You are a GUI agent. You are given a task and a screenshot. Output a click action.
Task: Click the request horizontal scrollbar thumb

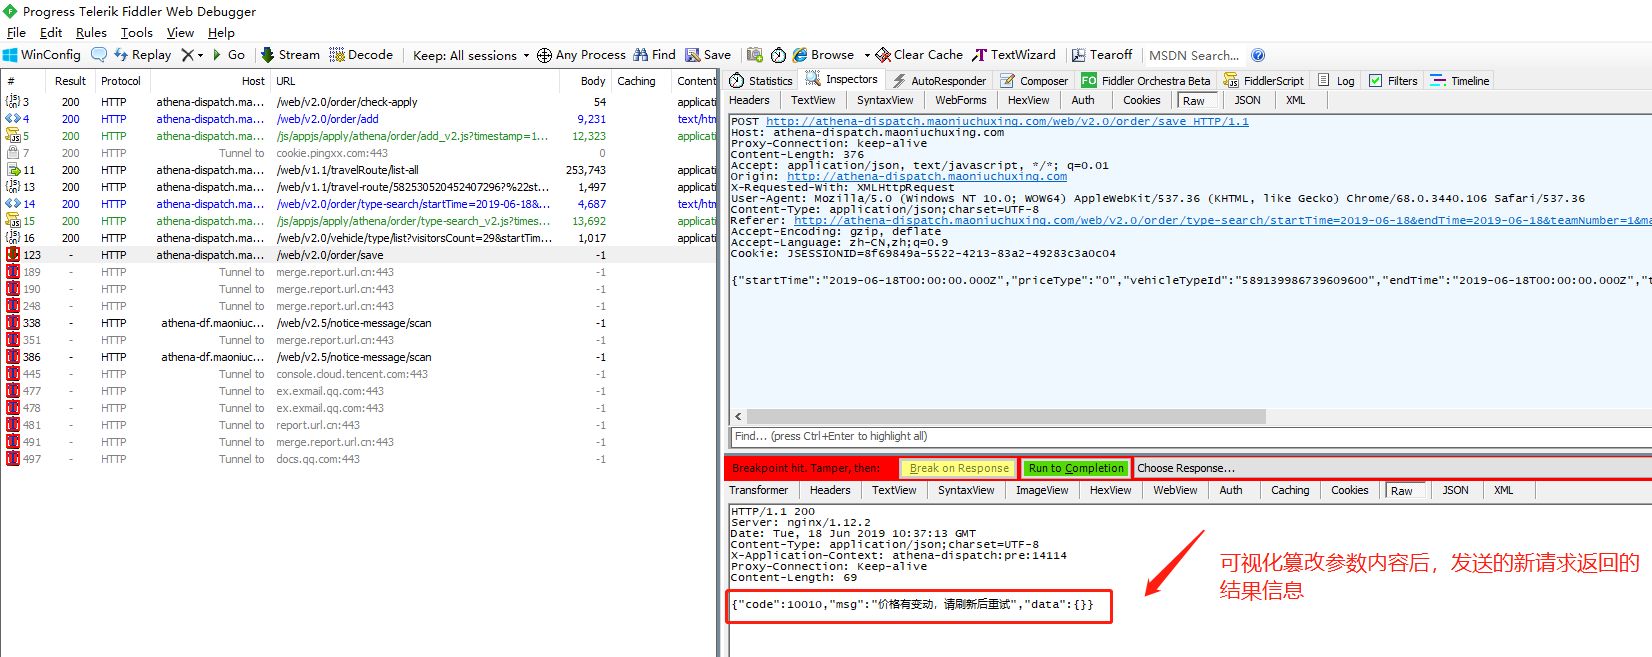pos(1006,416)
